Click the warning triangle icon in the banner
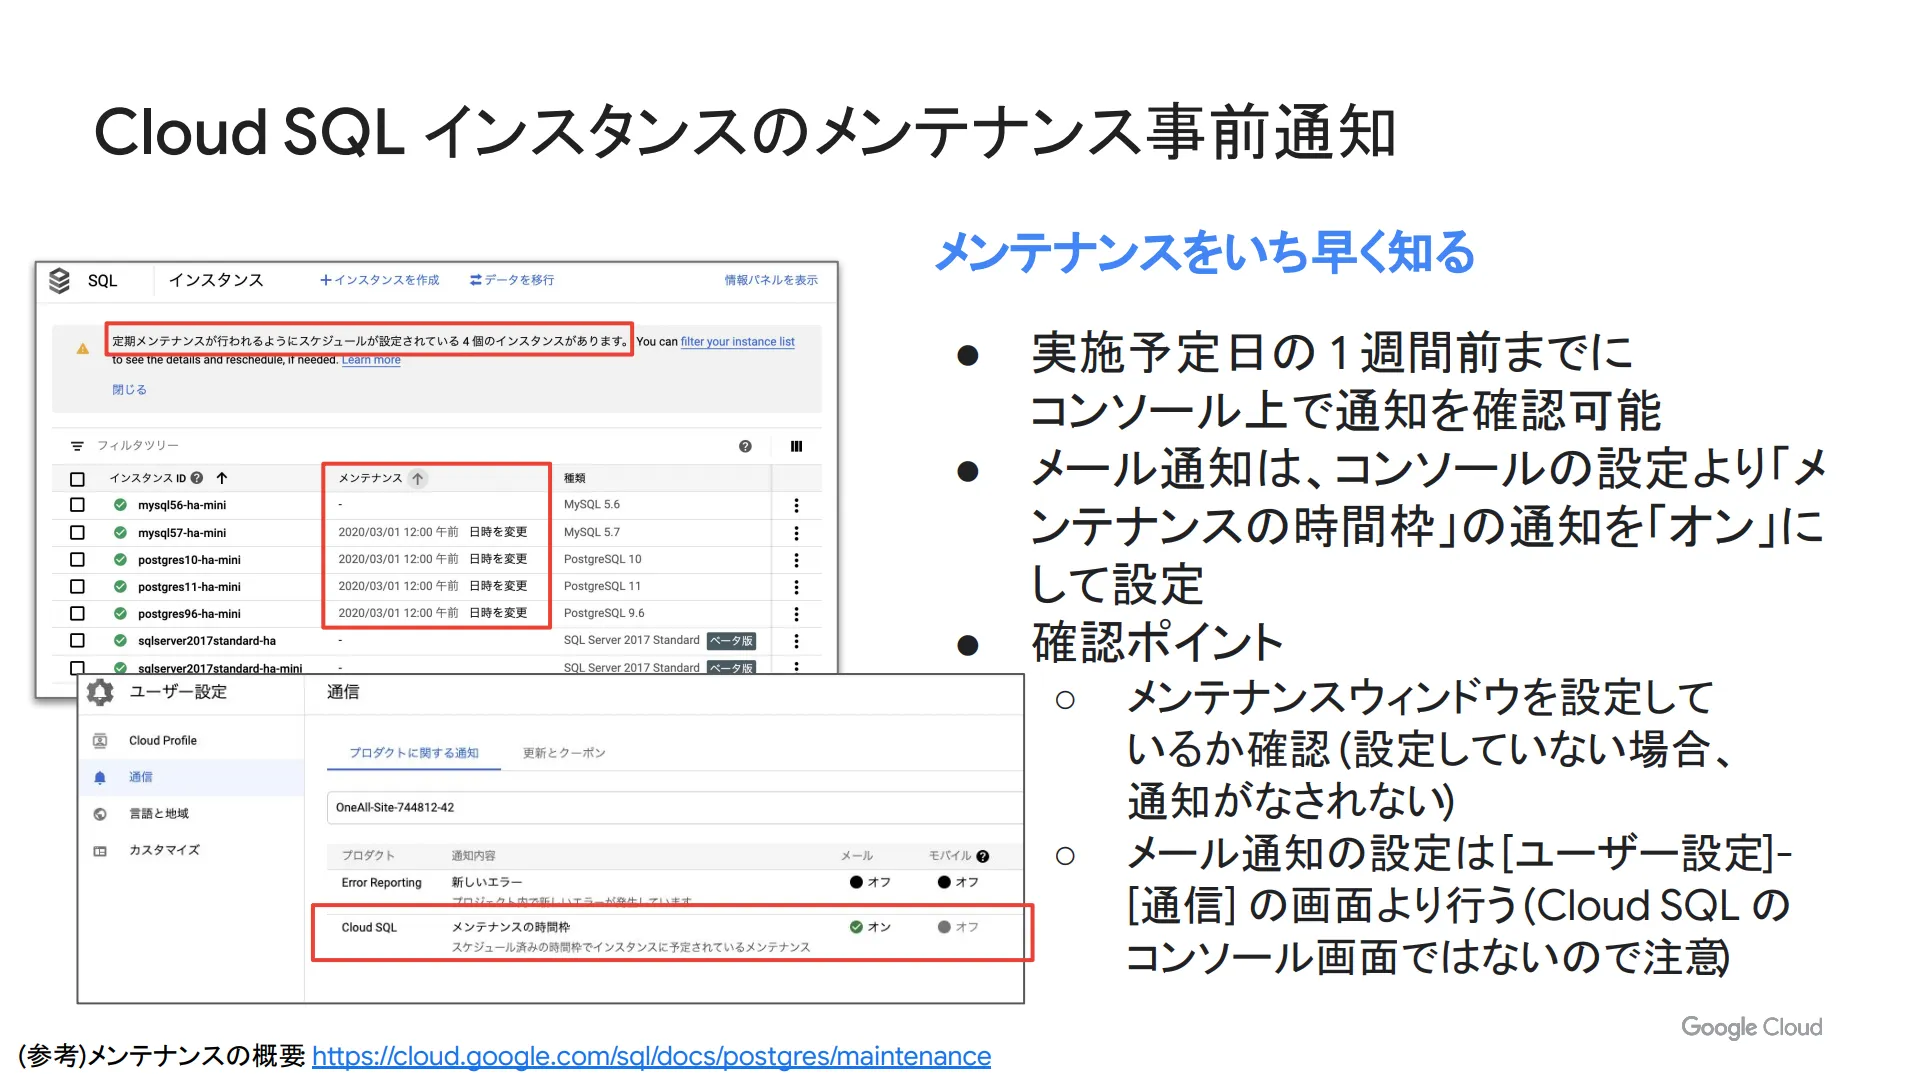 coord(83,348)
